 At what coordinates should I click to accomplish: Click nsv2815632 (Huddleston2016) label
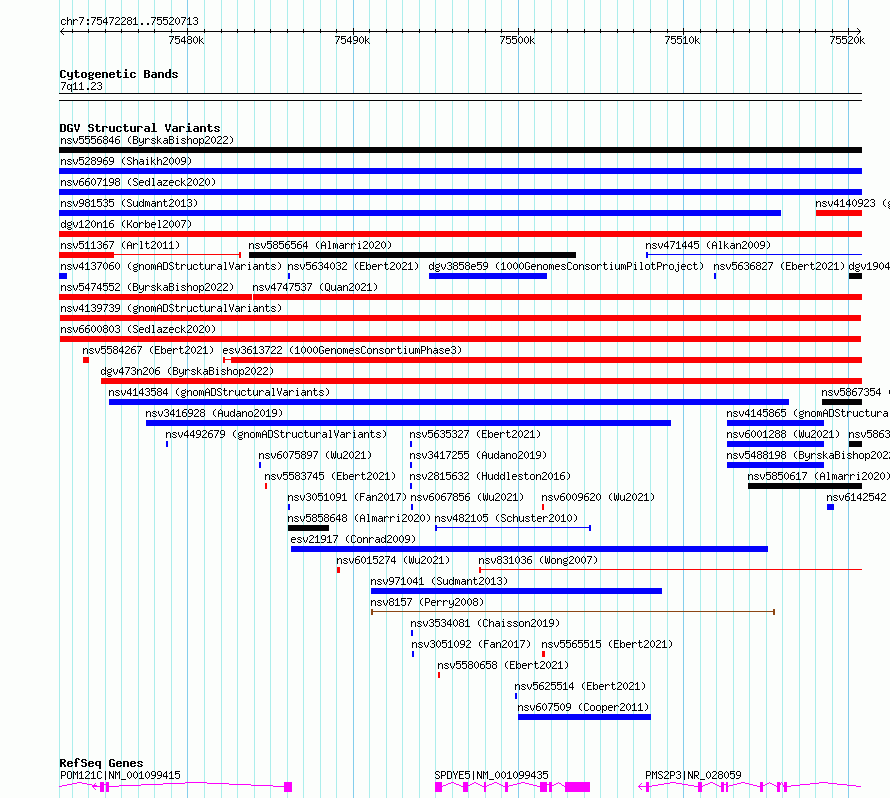coord(490,476)
